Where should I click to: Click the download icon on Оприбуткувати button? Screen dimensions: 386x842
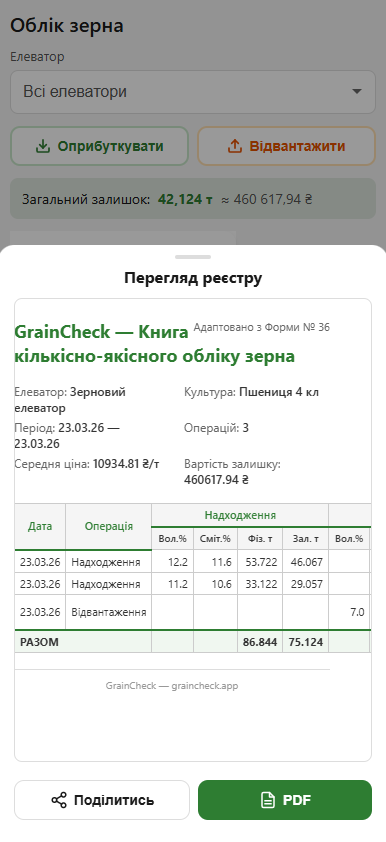point(42,146)
